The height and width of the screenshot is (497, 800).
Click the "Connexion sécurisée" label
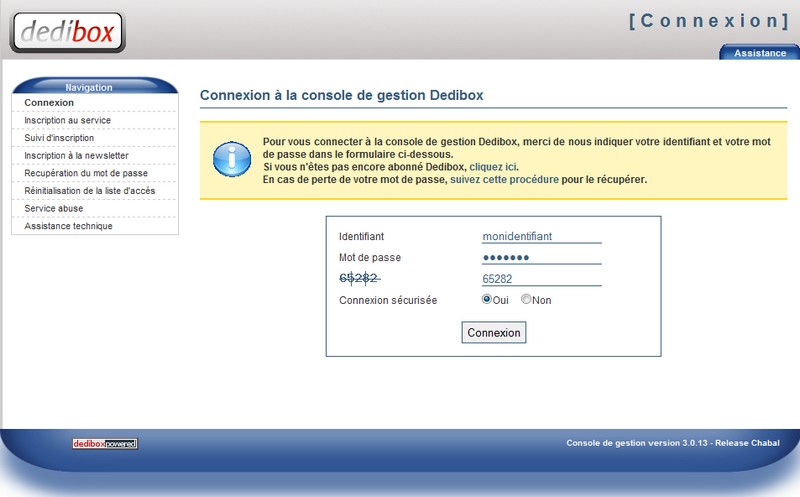point(388,300)
